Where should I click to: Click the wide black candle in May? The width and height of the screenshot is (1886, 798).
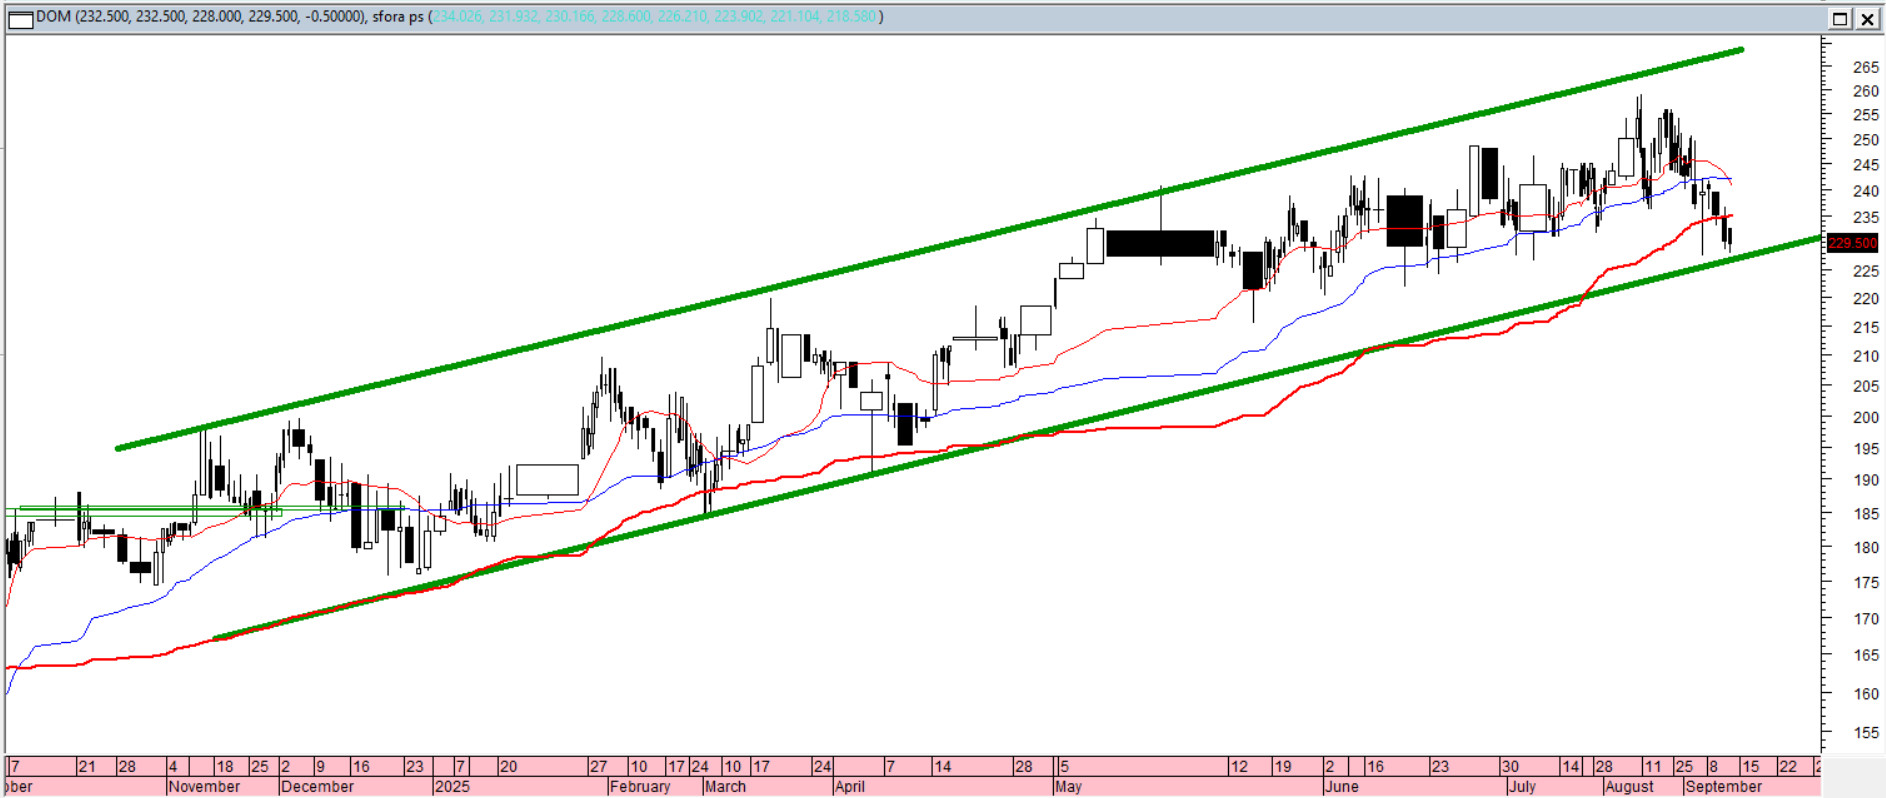pos(1160,243)
